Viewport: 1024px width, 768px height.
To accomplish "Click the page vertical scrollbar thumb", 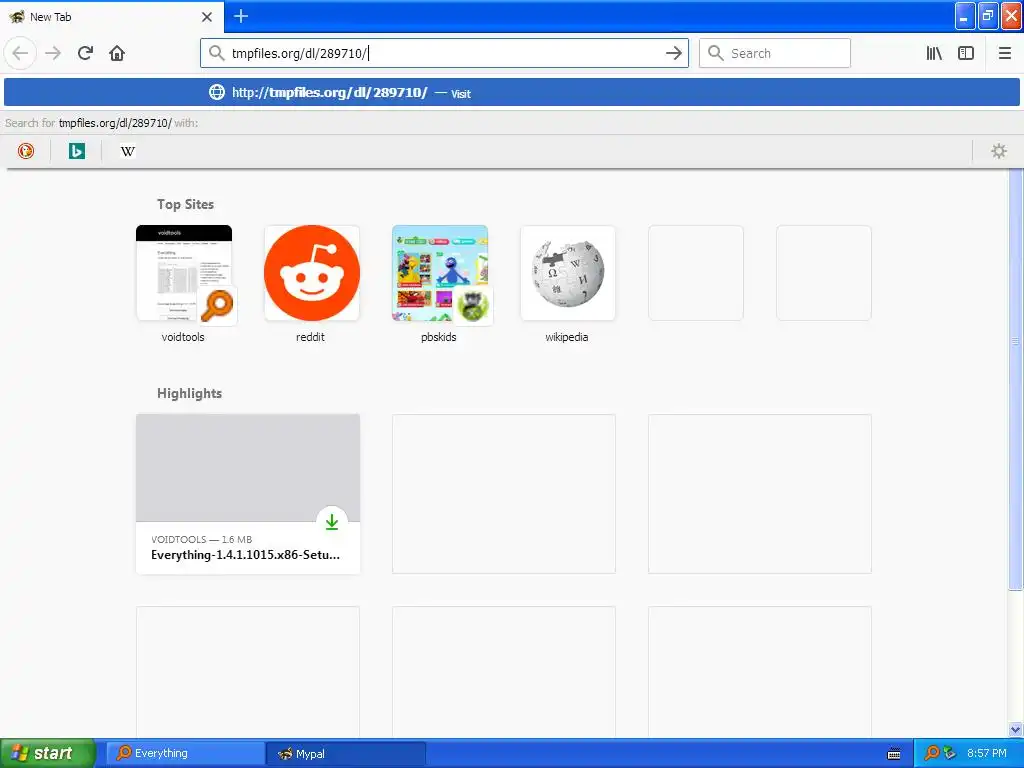I will coord(1015,379).
